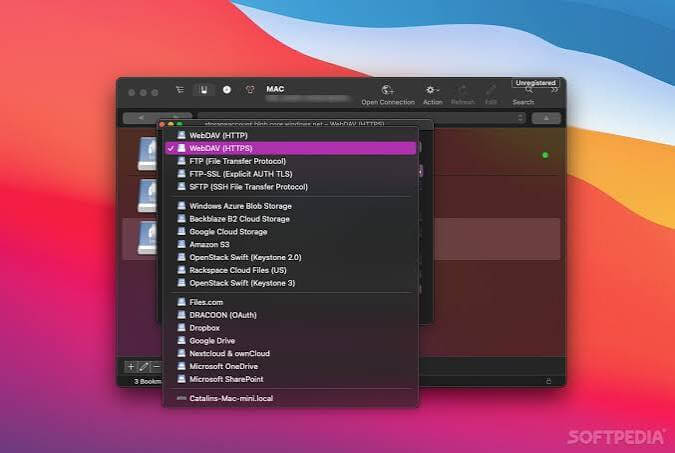Image resolution: width=675 pixels, height=453 pixels.
Task: Select Nextcloud & ownCloud
Action: tap(291, 354)
